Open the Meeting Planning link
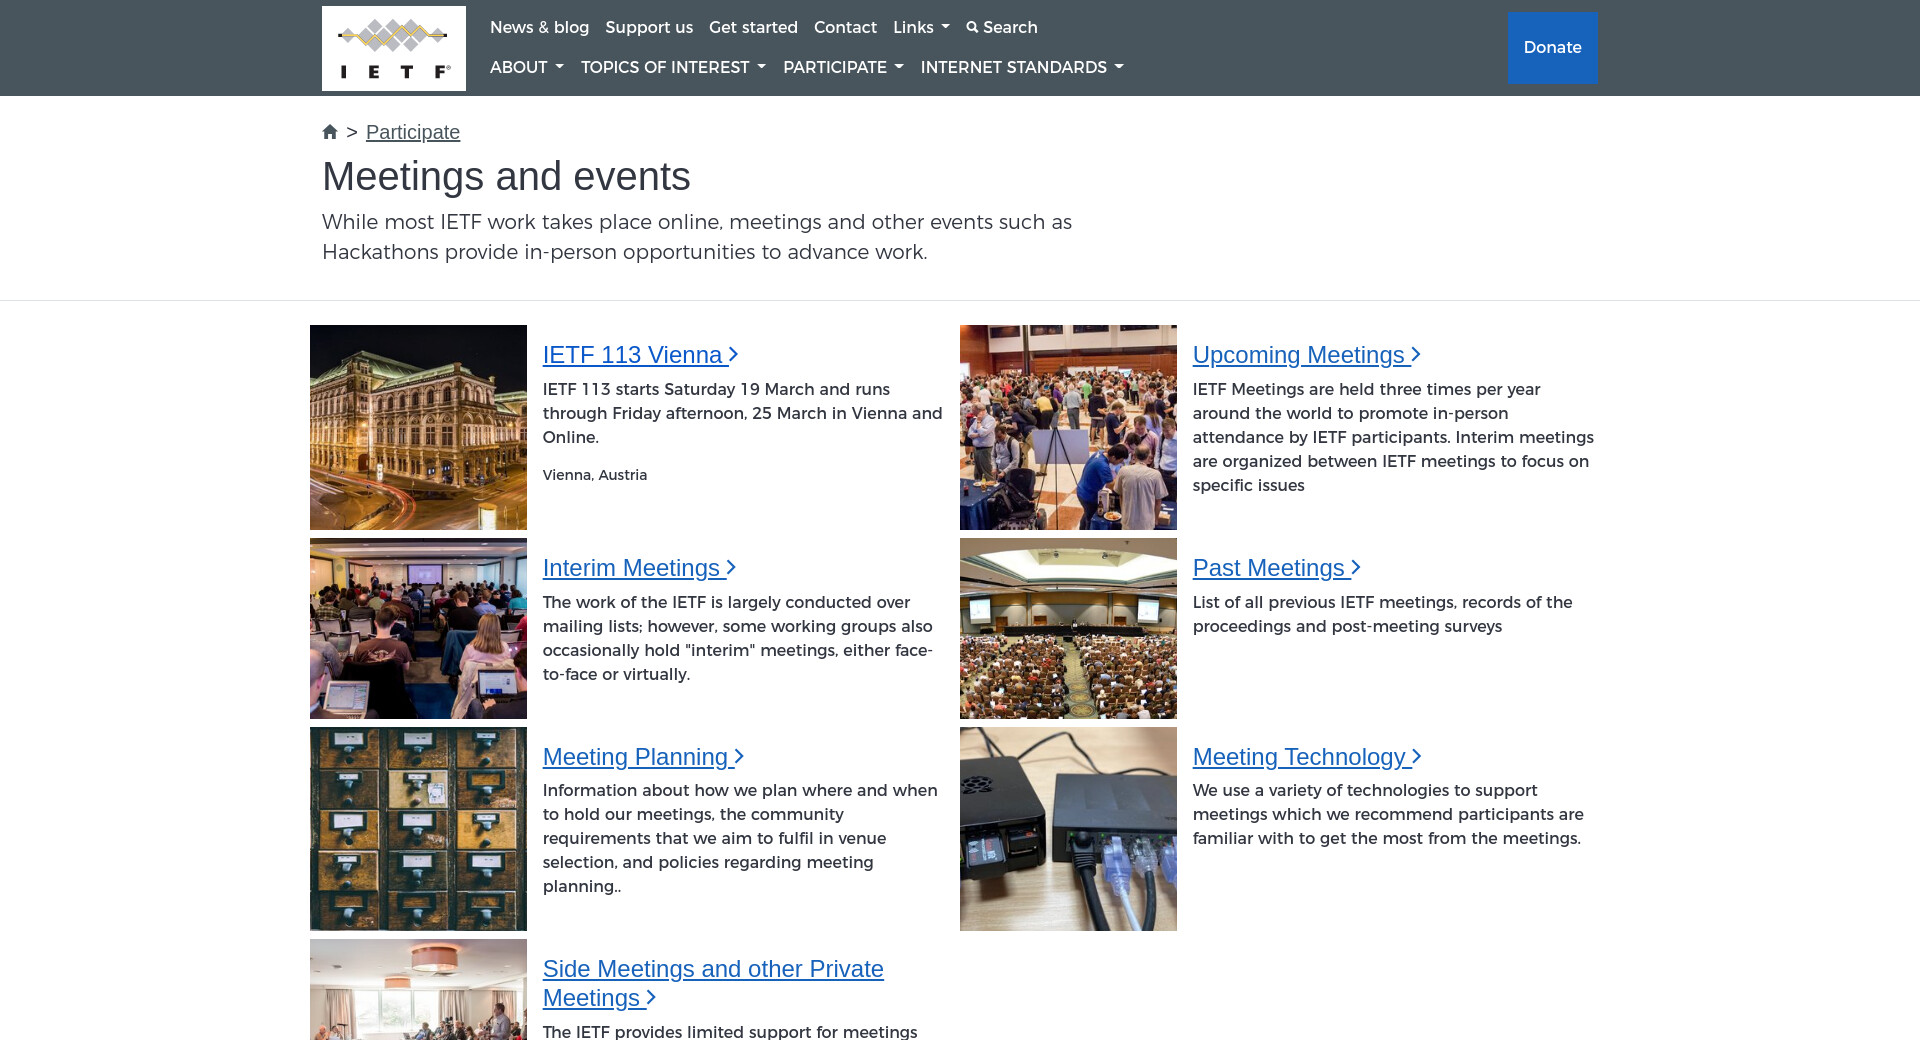Viewport: 1920px width, 1040px height. point(644,757)
